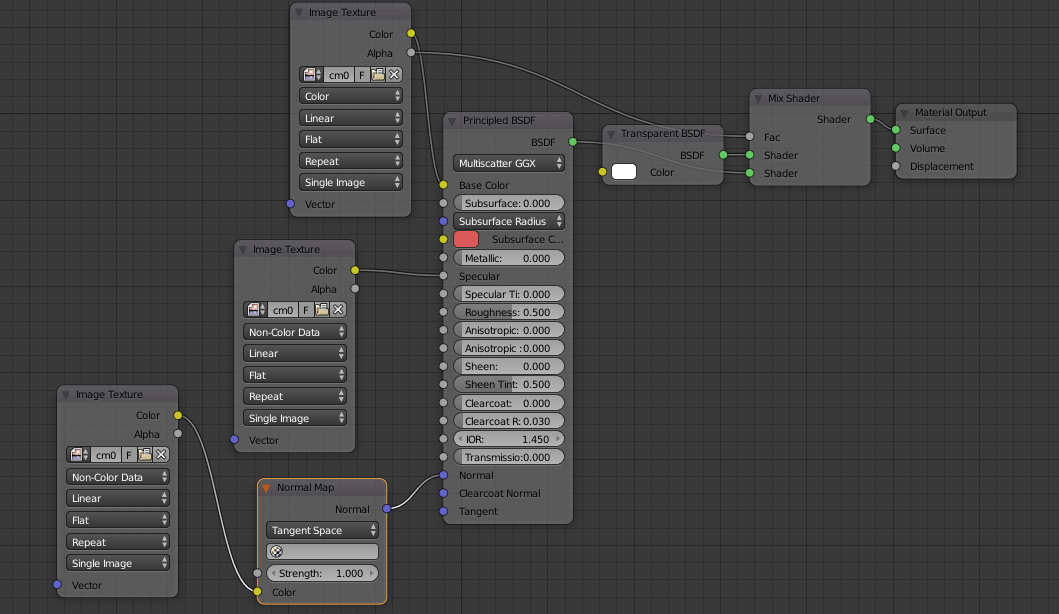Screen dimensions: 1059x614
Task: Open the Multiscatter GGX distribution dropdown
Action: point(508,162)
